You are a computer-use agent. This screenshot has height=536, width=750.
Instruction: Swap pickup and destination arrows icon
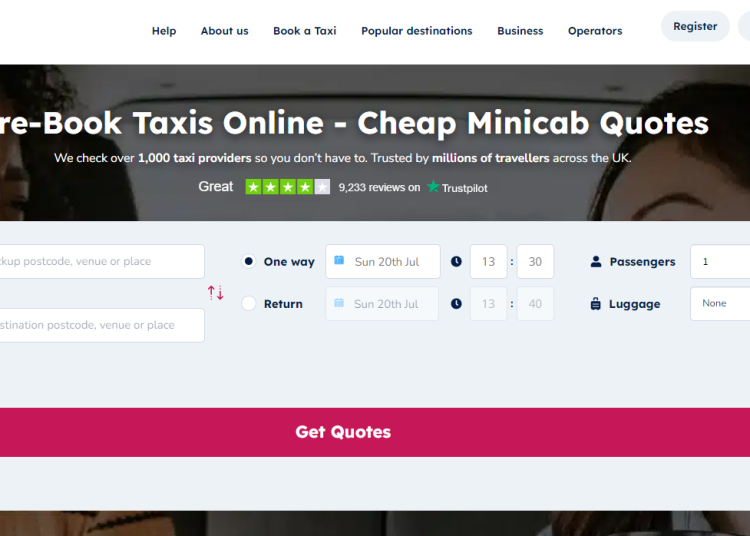point(215,293)
